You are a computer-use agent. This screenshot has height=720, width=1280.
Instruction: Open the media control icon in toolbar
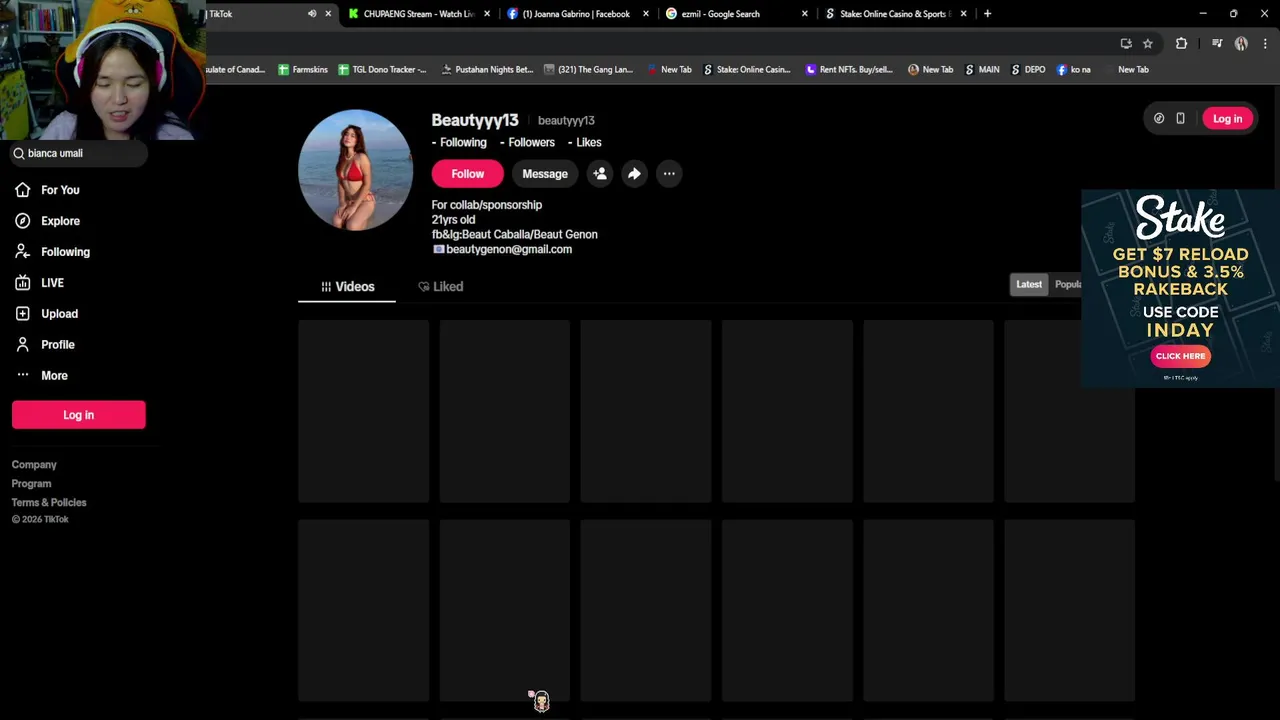1217,44
